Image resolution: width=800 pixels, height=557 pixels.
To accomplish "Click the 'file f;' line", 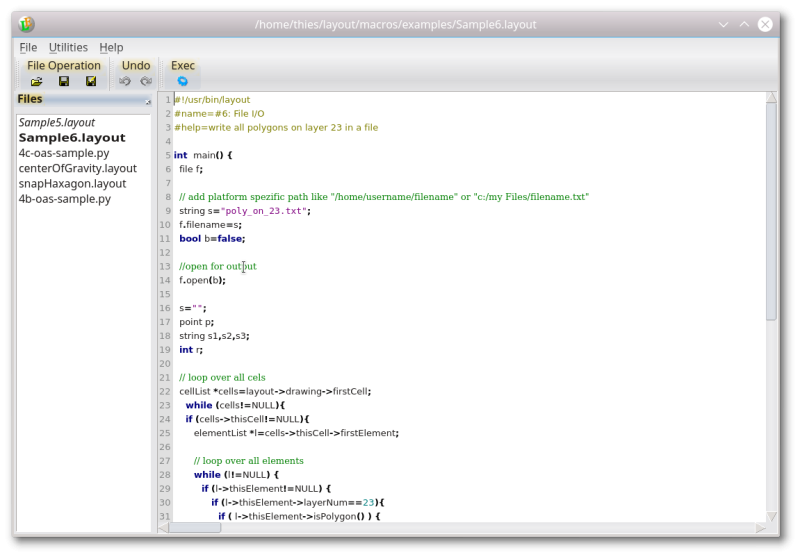I will pyautogui.click(x=191, y=169).
